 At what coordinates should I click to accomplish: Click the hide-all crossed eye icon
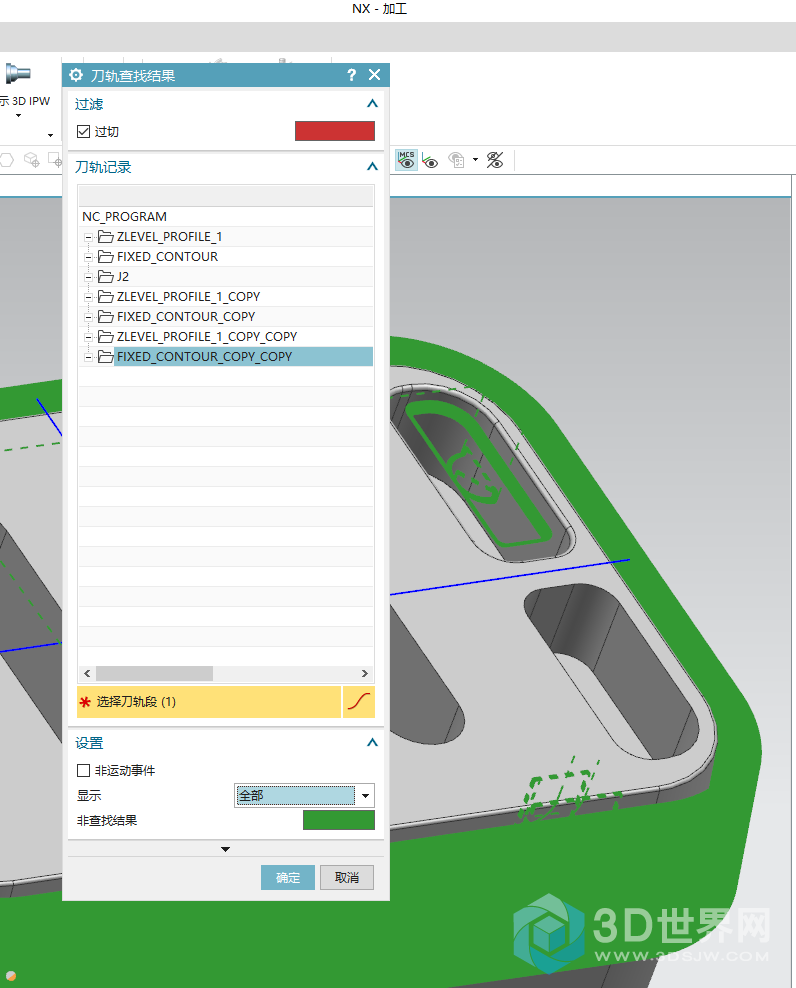(x=494, y=160)
